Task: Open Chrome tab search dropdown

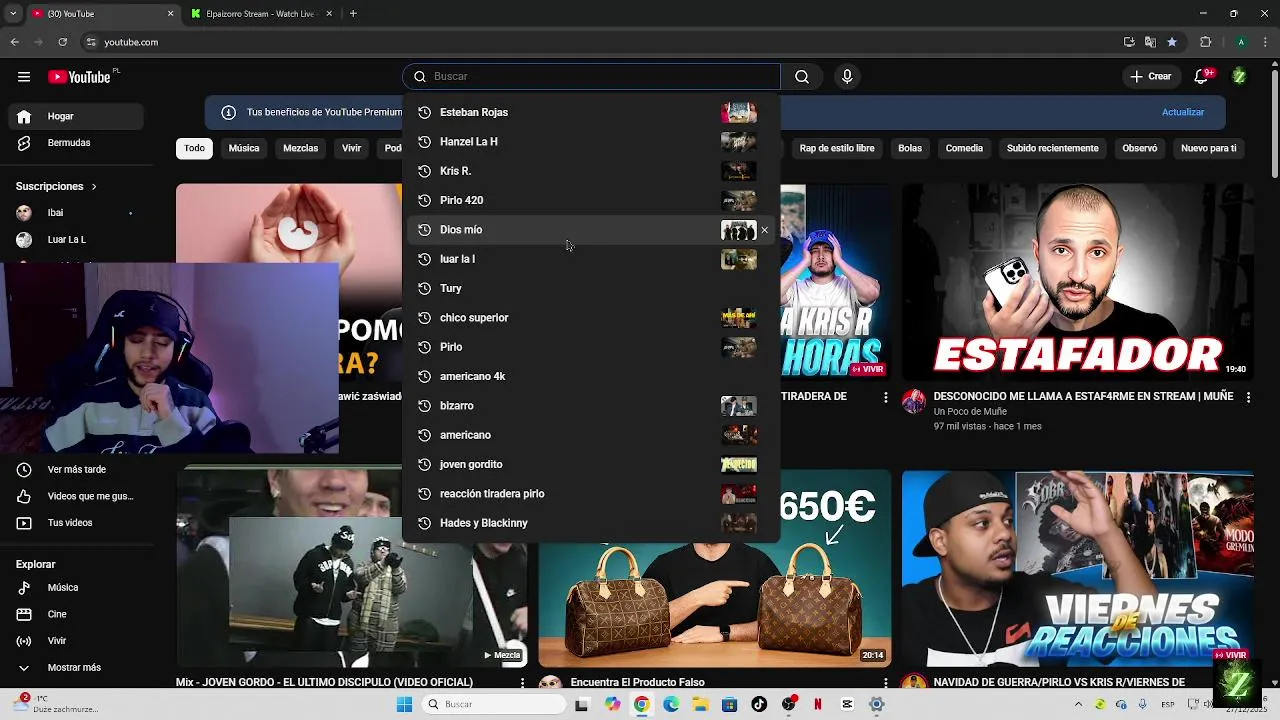Action: tap(13, 14)
